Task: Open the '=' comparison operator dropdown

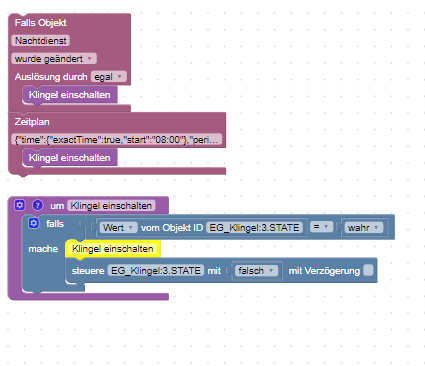Action: (321, 227)
